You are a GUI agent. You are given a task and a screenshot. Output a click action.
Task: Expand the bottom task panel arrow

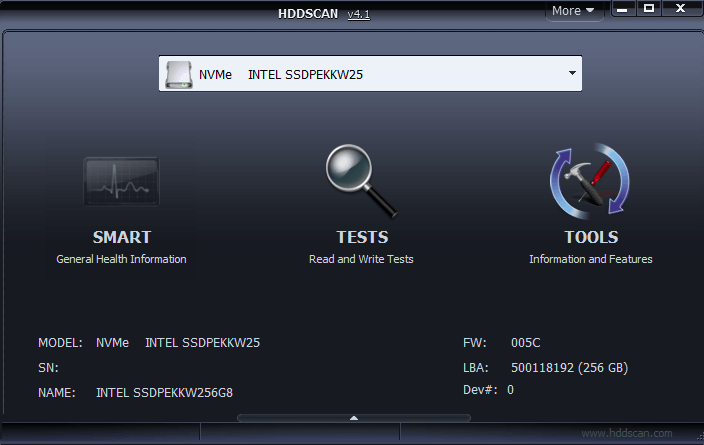352,417
